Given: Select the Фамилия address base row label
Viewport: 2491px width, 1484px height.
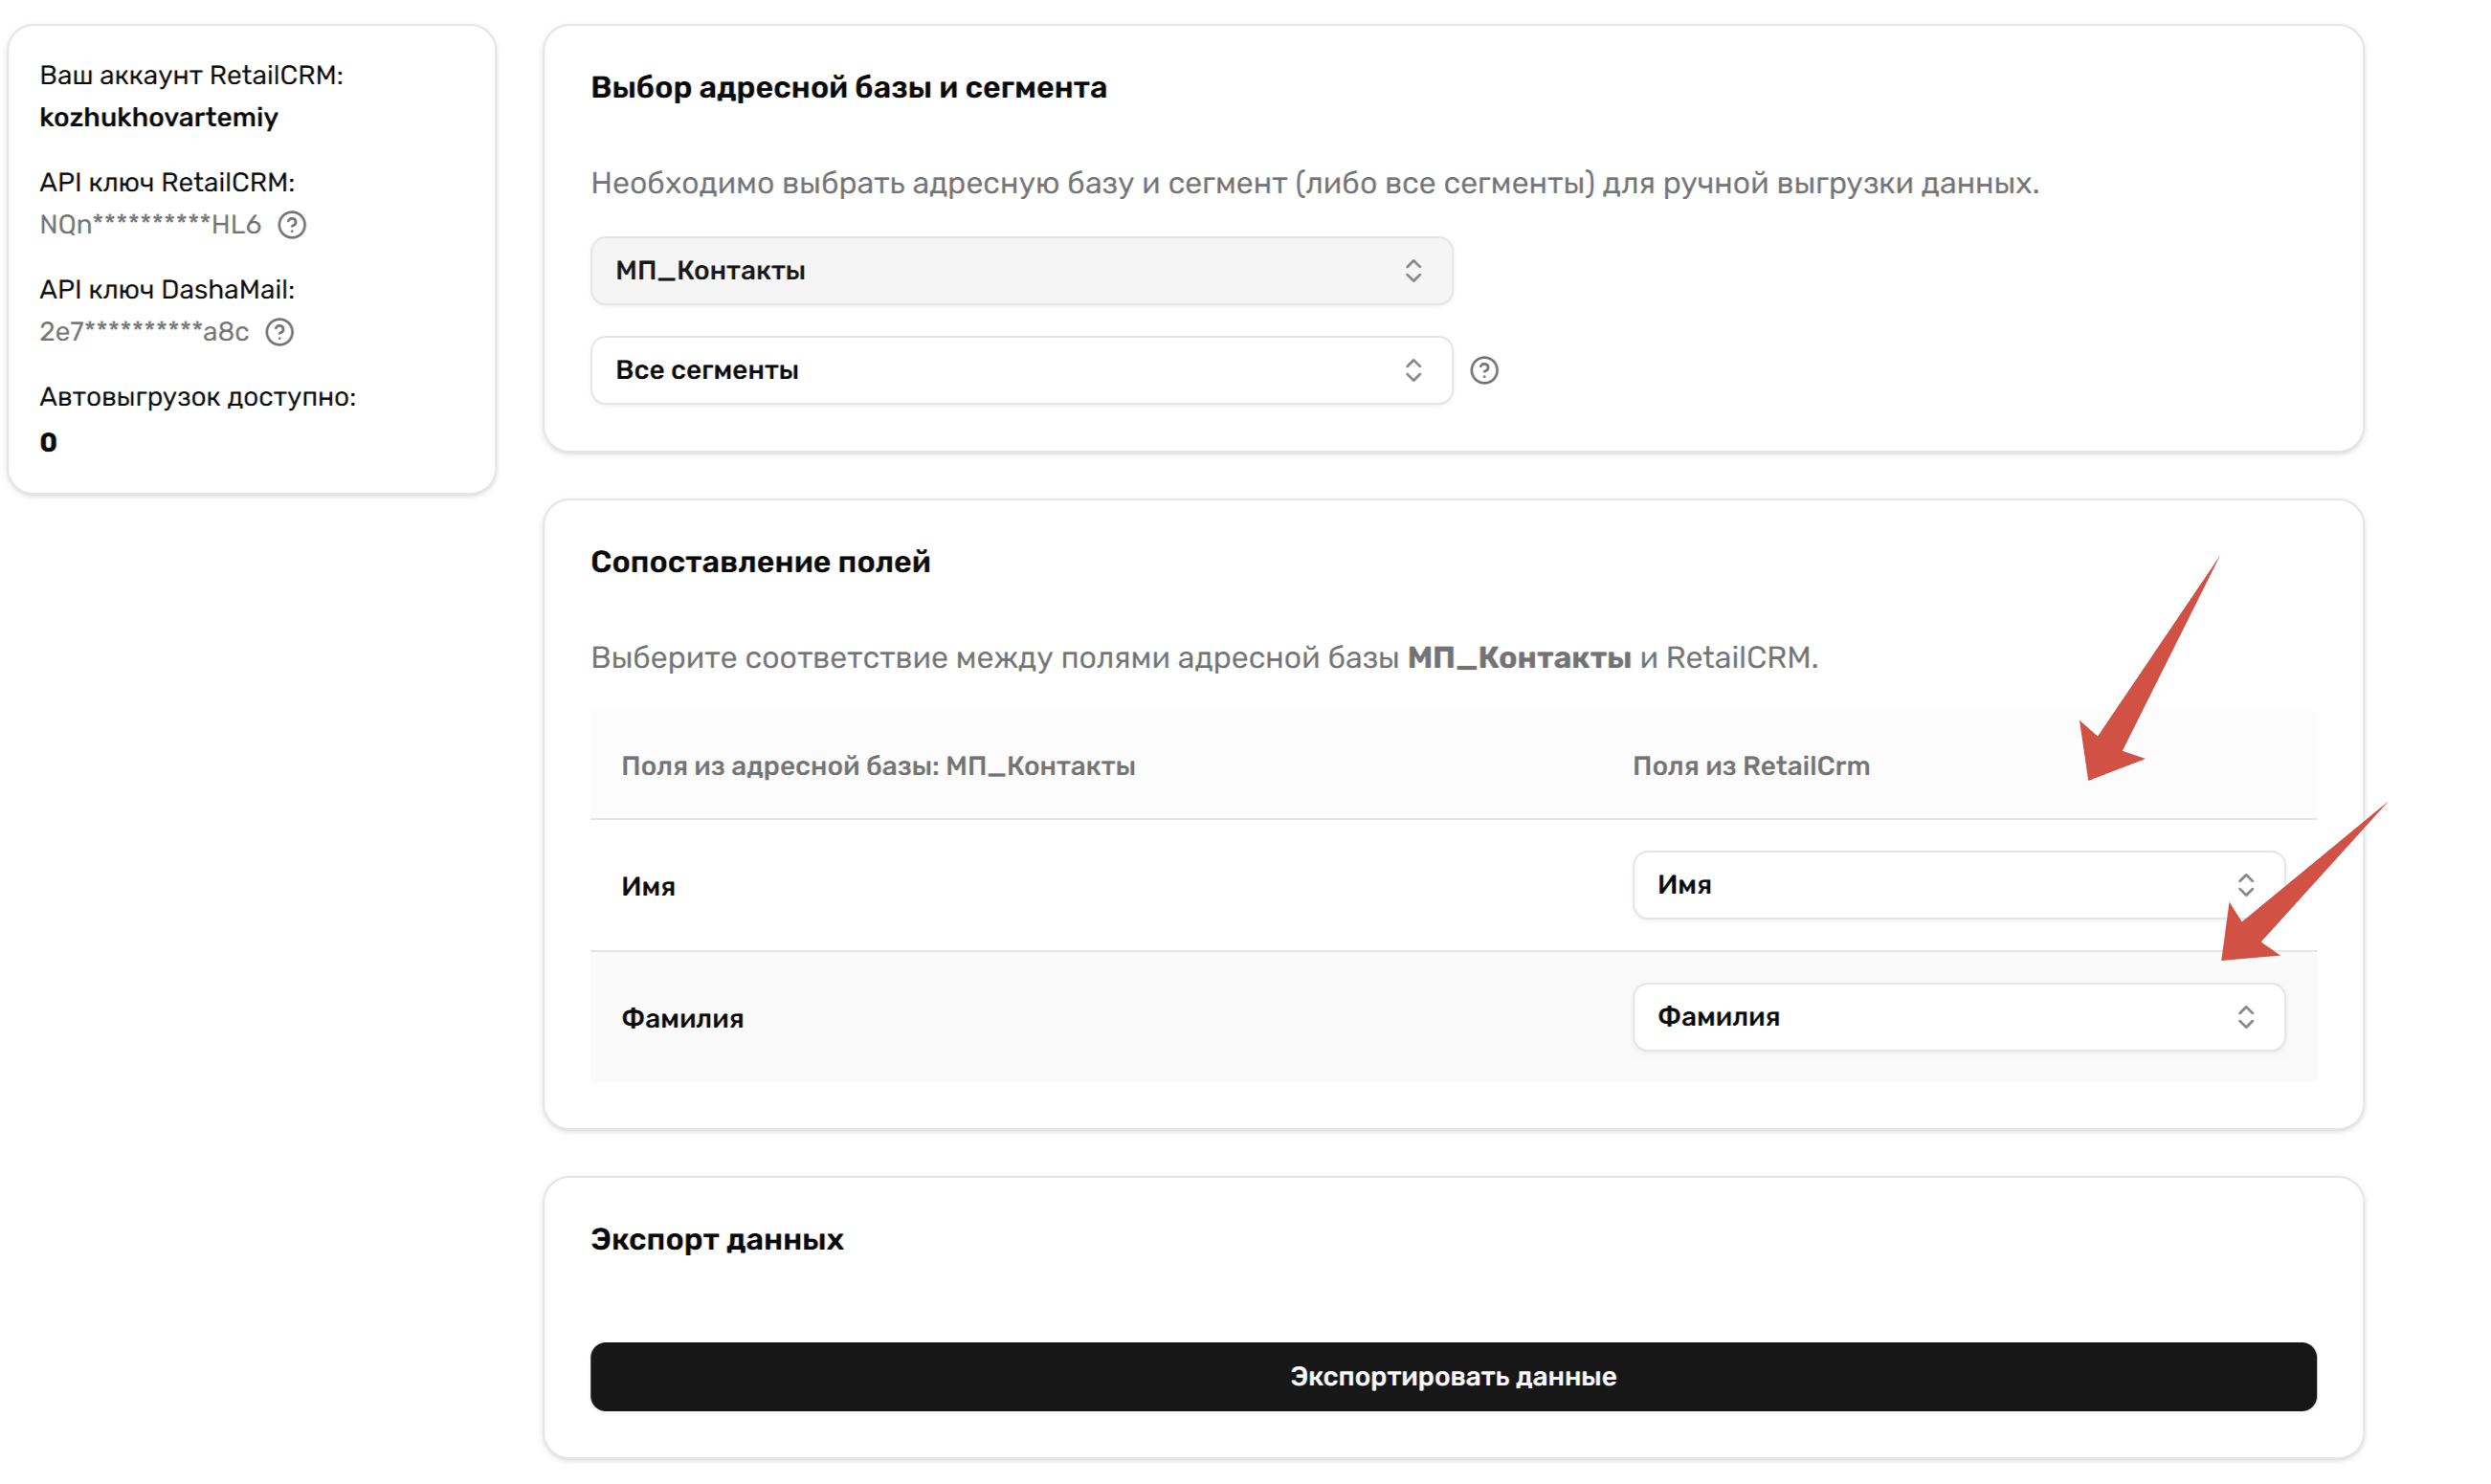Looking at the screenshot, I should [682, 1019].
